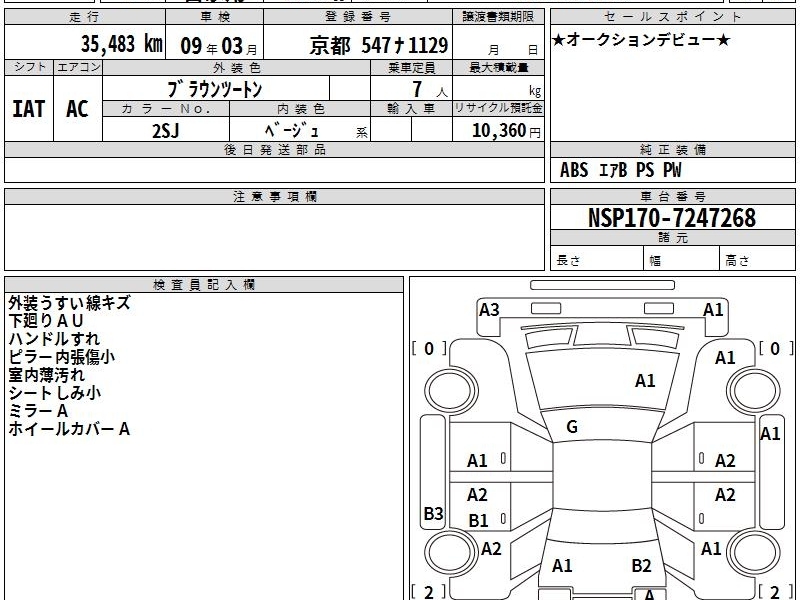Click inspector note ハンドルすれ
The image size is (800, 600).
tap(54, 339)
